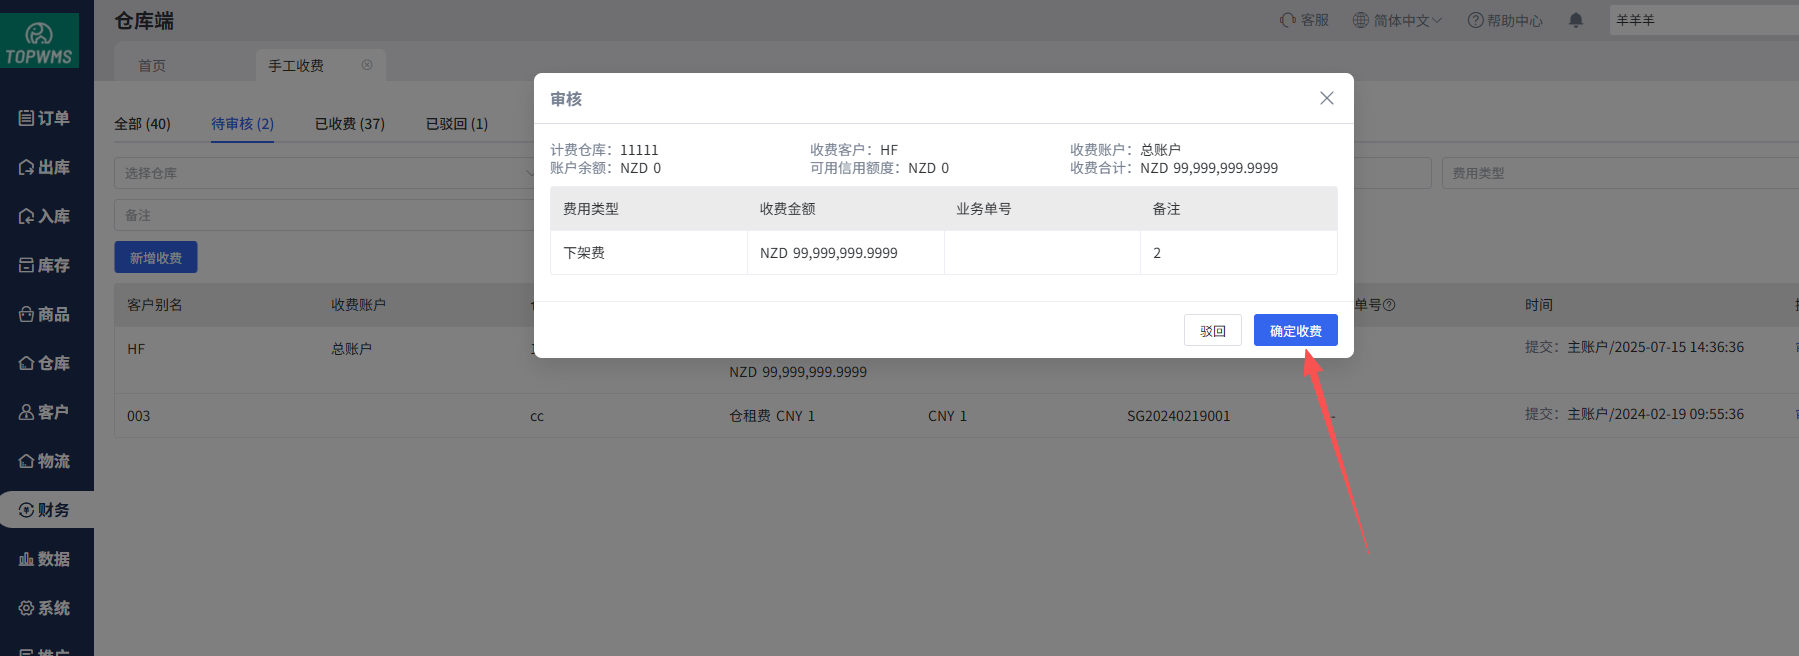Screen dimensions: 1799x656
Task: Select the 已驳回 (1) filter tab
Action: (x=457, y=124)
